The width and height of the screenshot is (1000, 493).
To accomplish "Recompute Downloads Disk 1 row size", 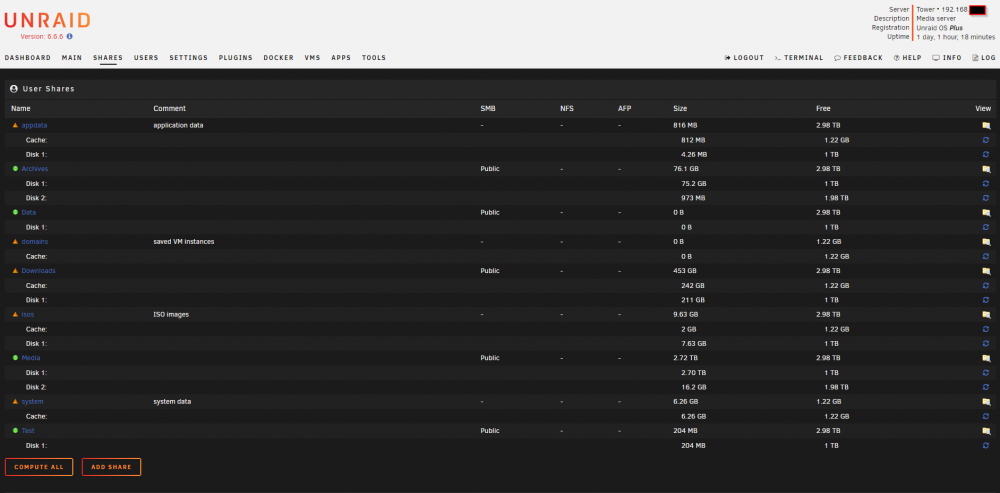I will 986,300.
